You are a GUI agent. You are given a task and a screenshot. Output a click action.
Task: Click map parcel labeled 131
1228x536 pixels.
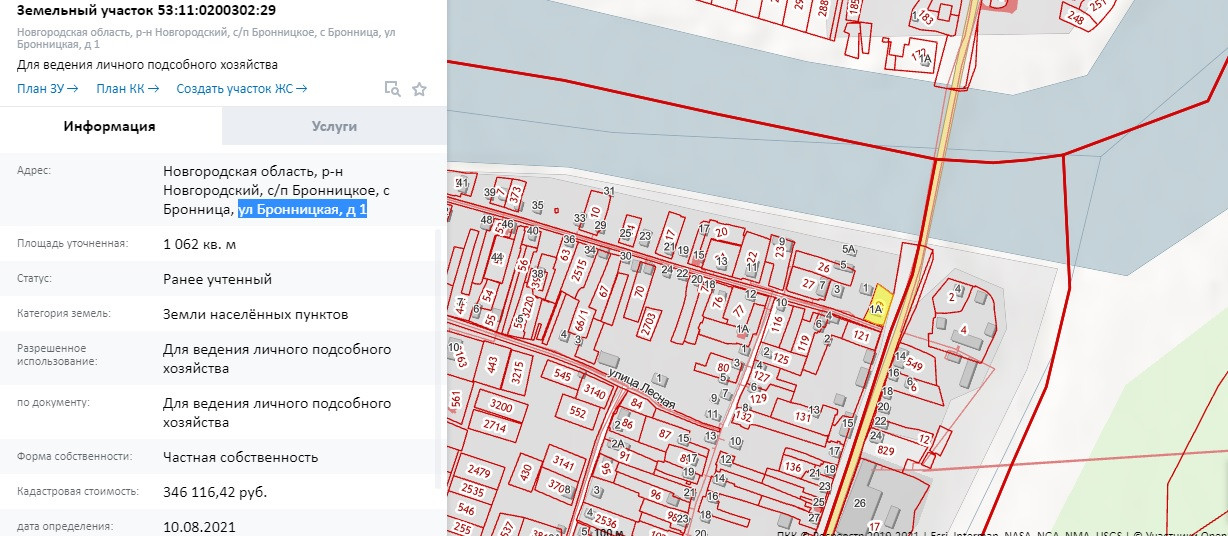point(802,416)
